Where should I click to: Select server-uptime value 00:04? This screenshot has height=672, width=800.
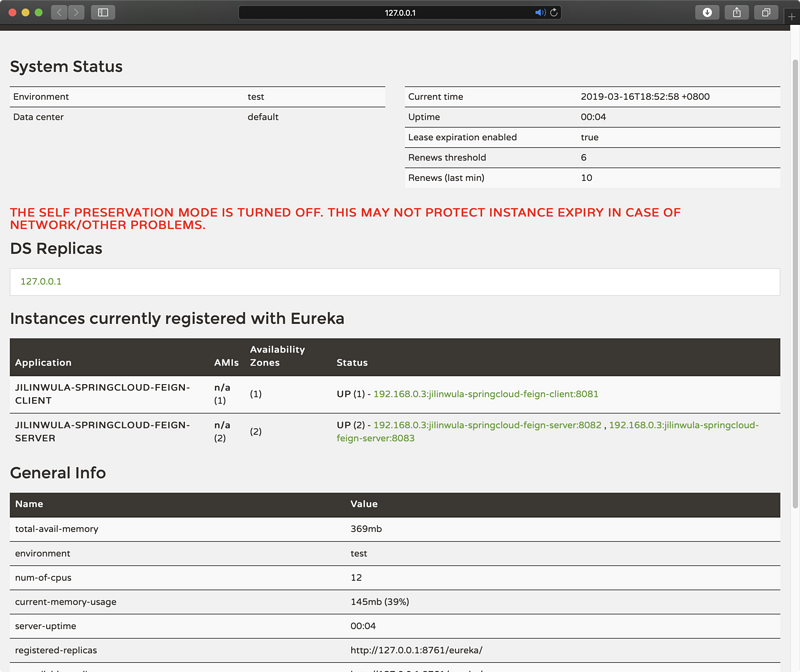[363, 626]
